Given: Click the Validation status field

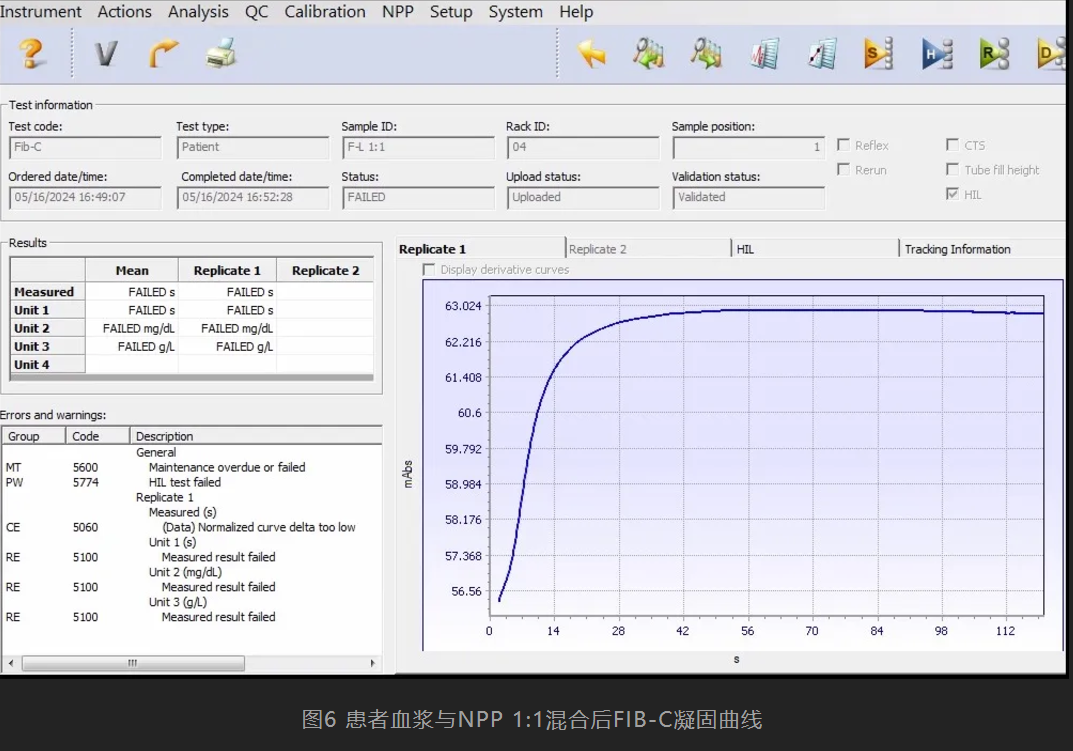Looking at the screenshot, I should pos(749,197).
